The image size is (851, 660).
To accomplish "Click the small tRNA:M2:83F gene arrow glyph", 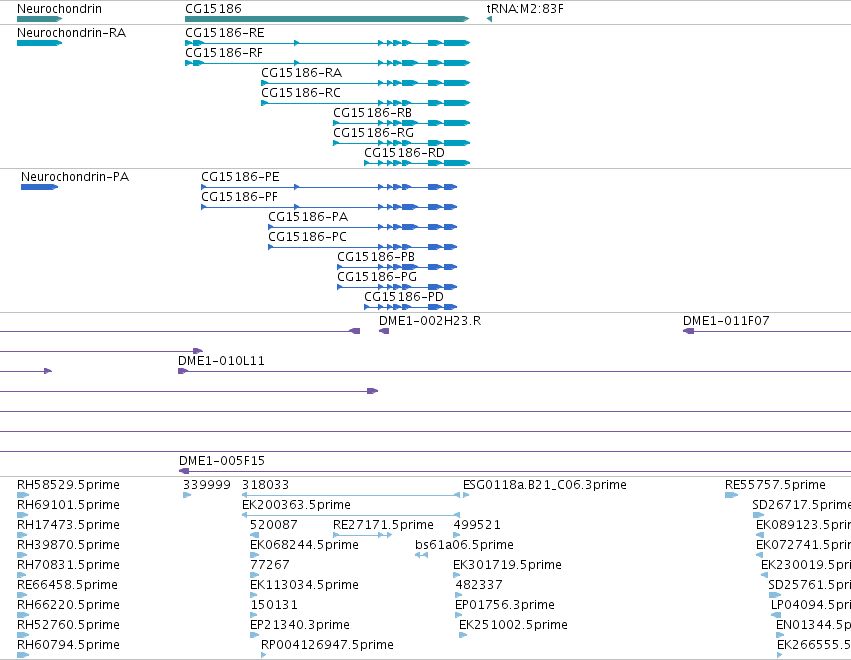I will point(489,19).
